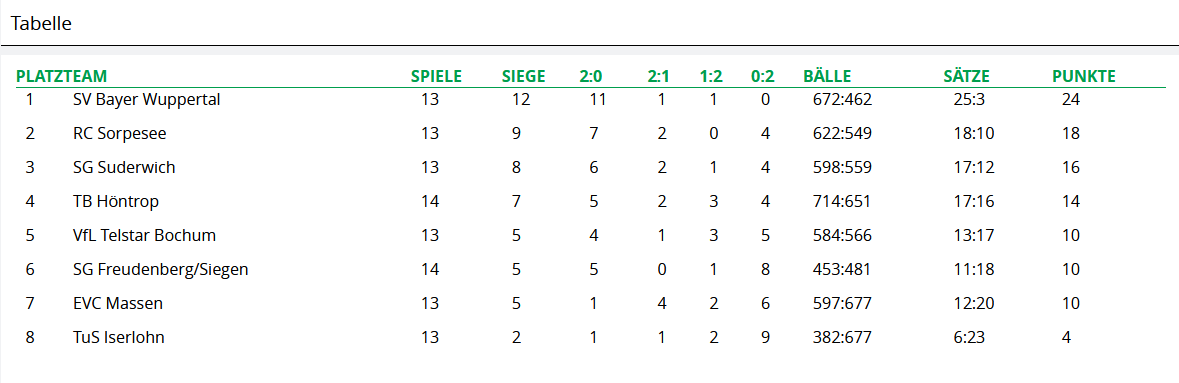This screenshot has width=1179, height=383.
Task: Click the SÄTZE column header
Action: tap(966, 76)
